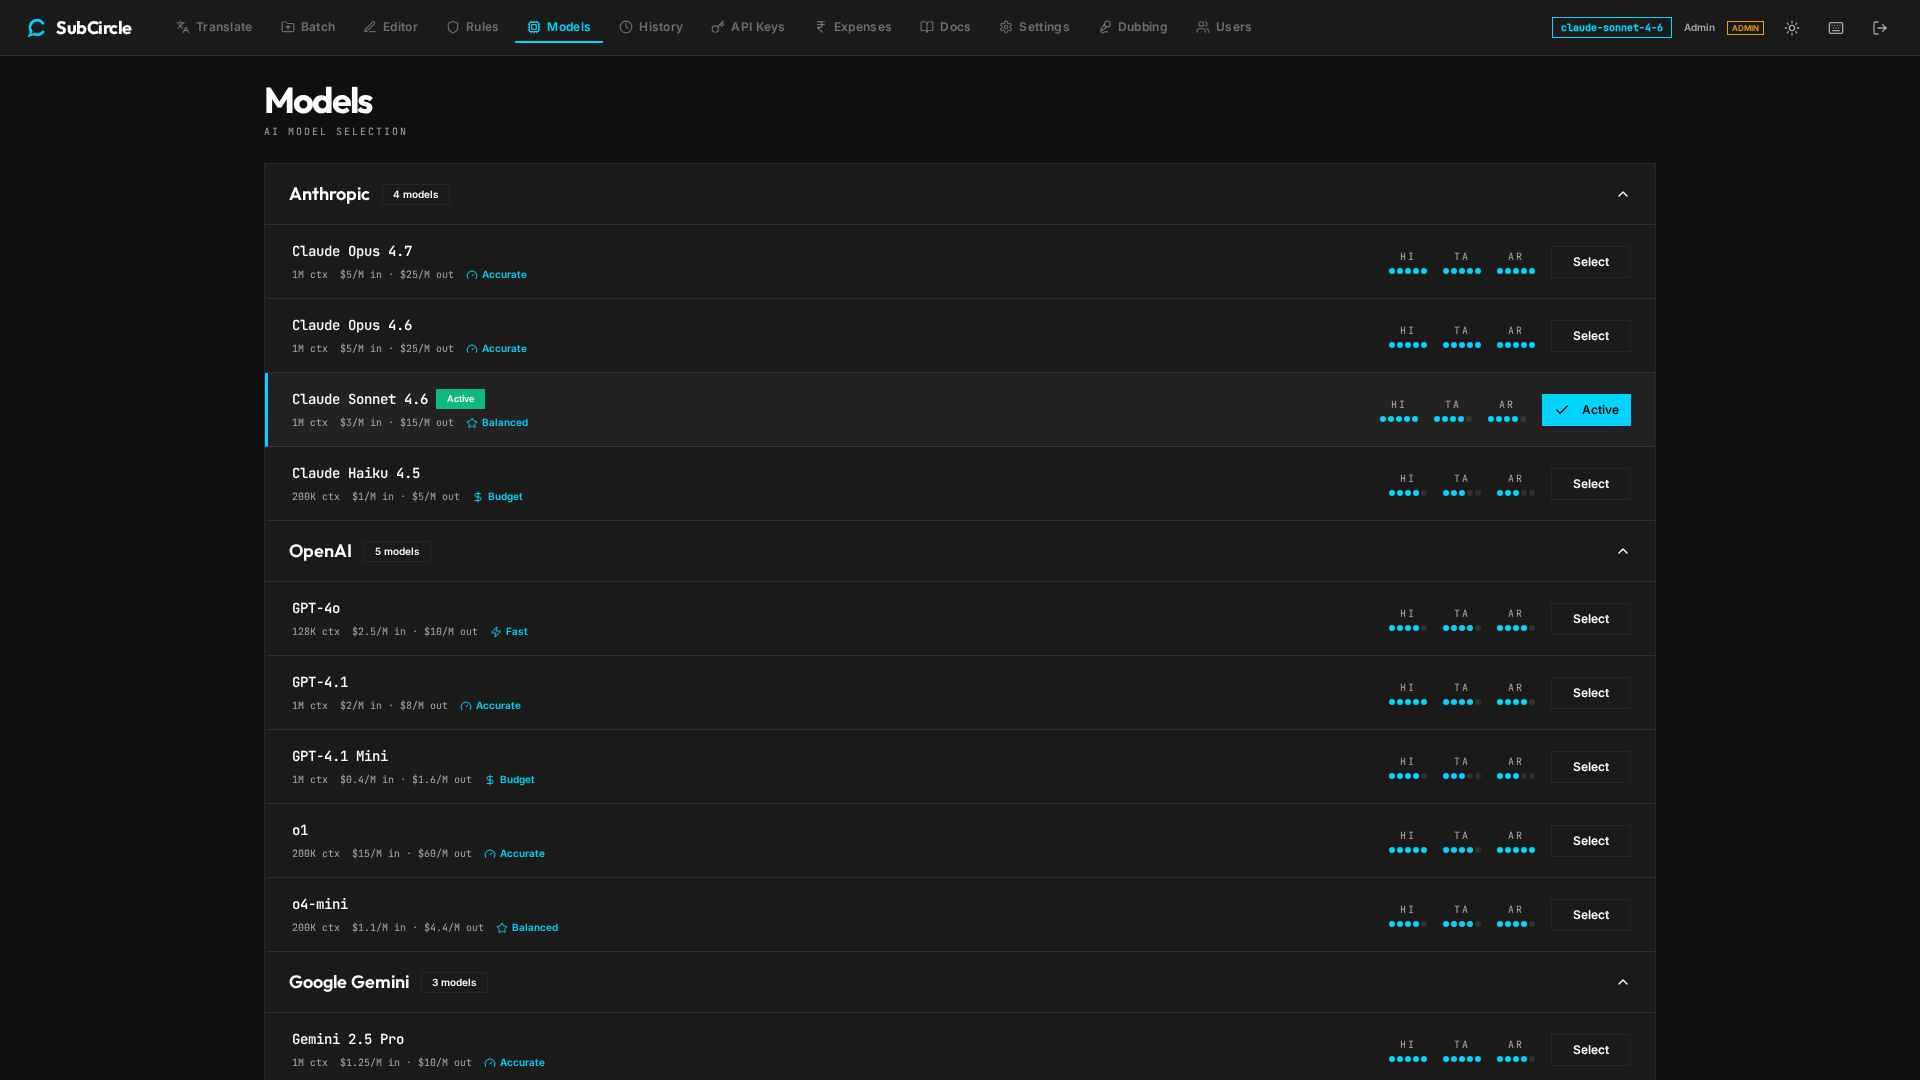Viewport: 1920px width, 1080px height.
Task: Click the green Active tag beside Claude Sonnet 4.6
Action: (460, 399)
